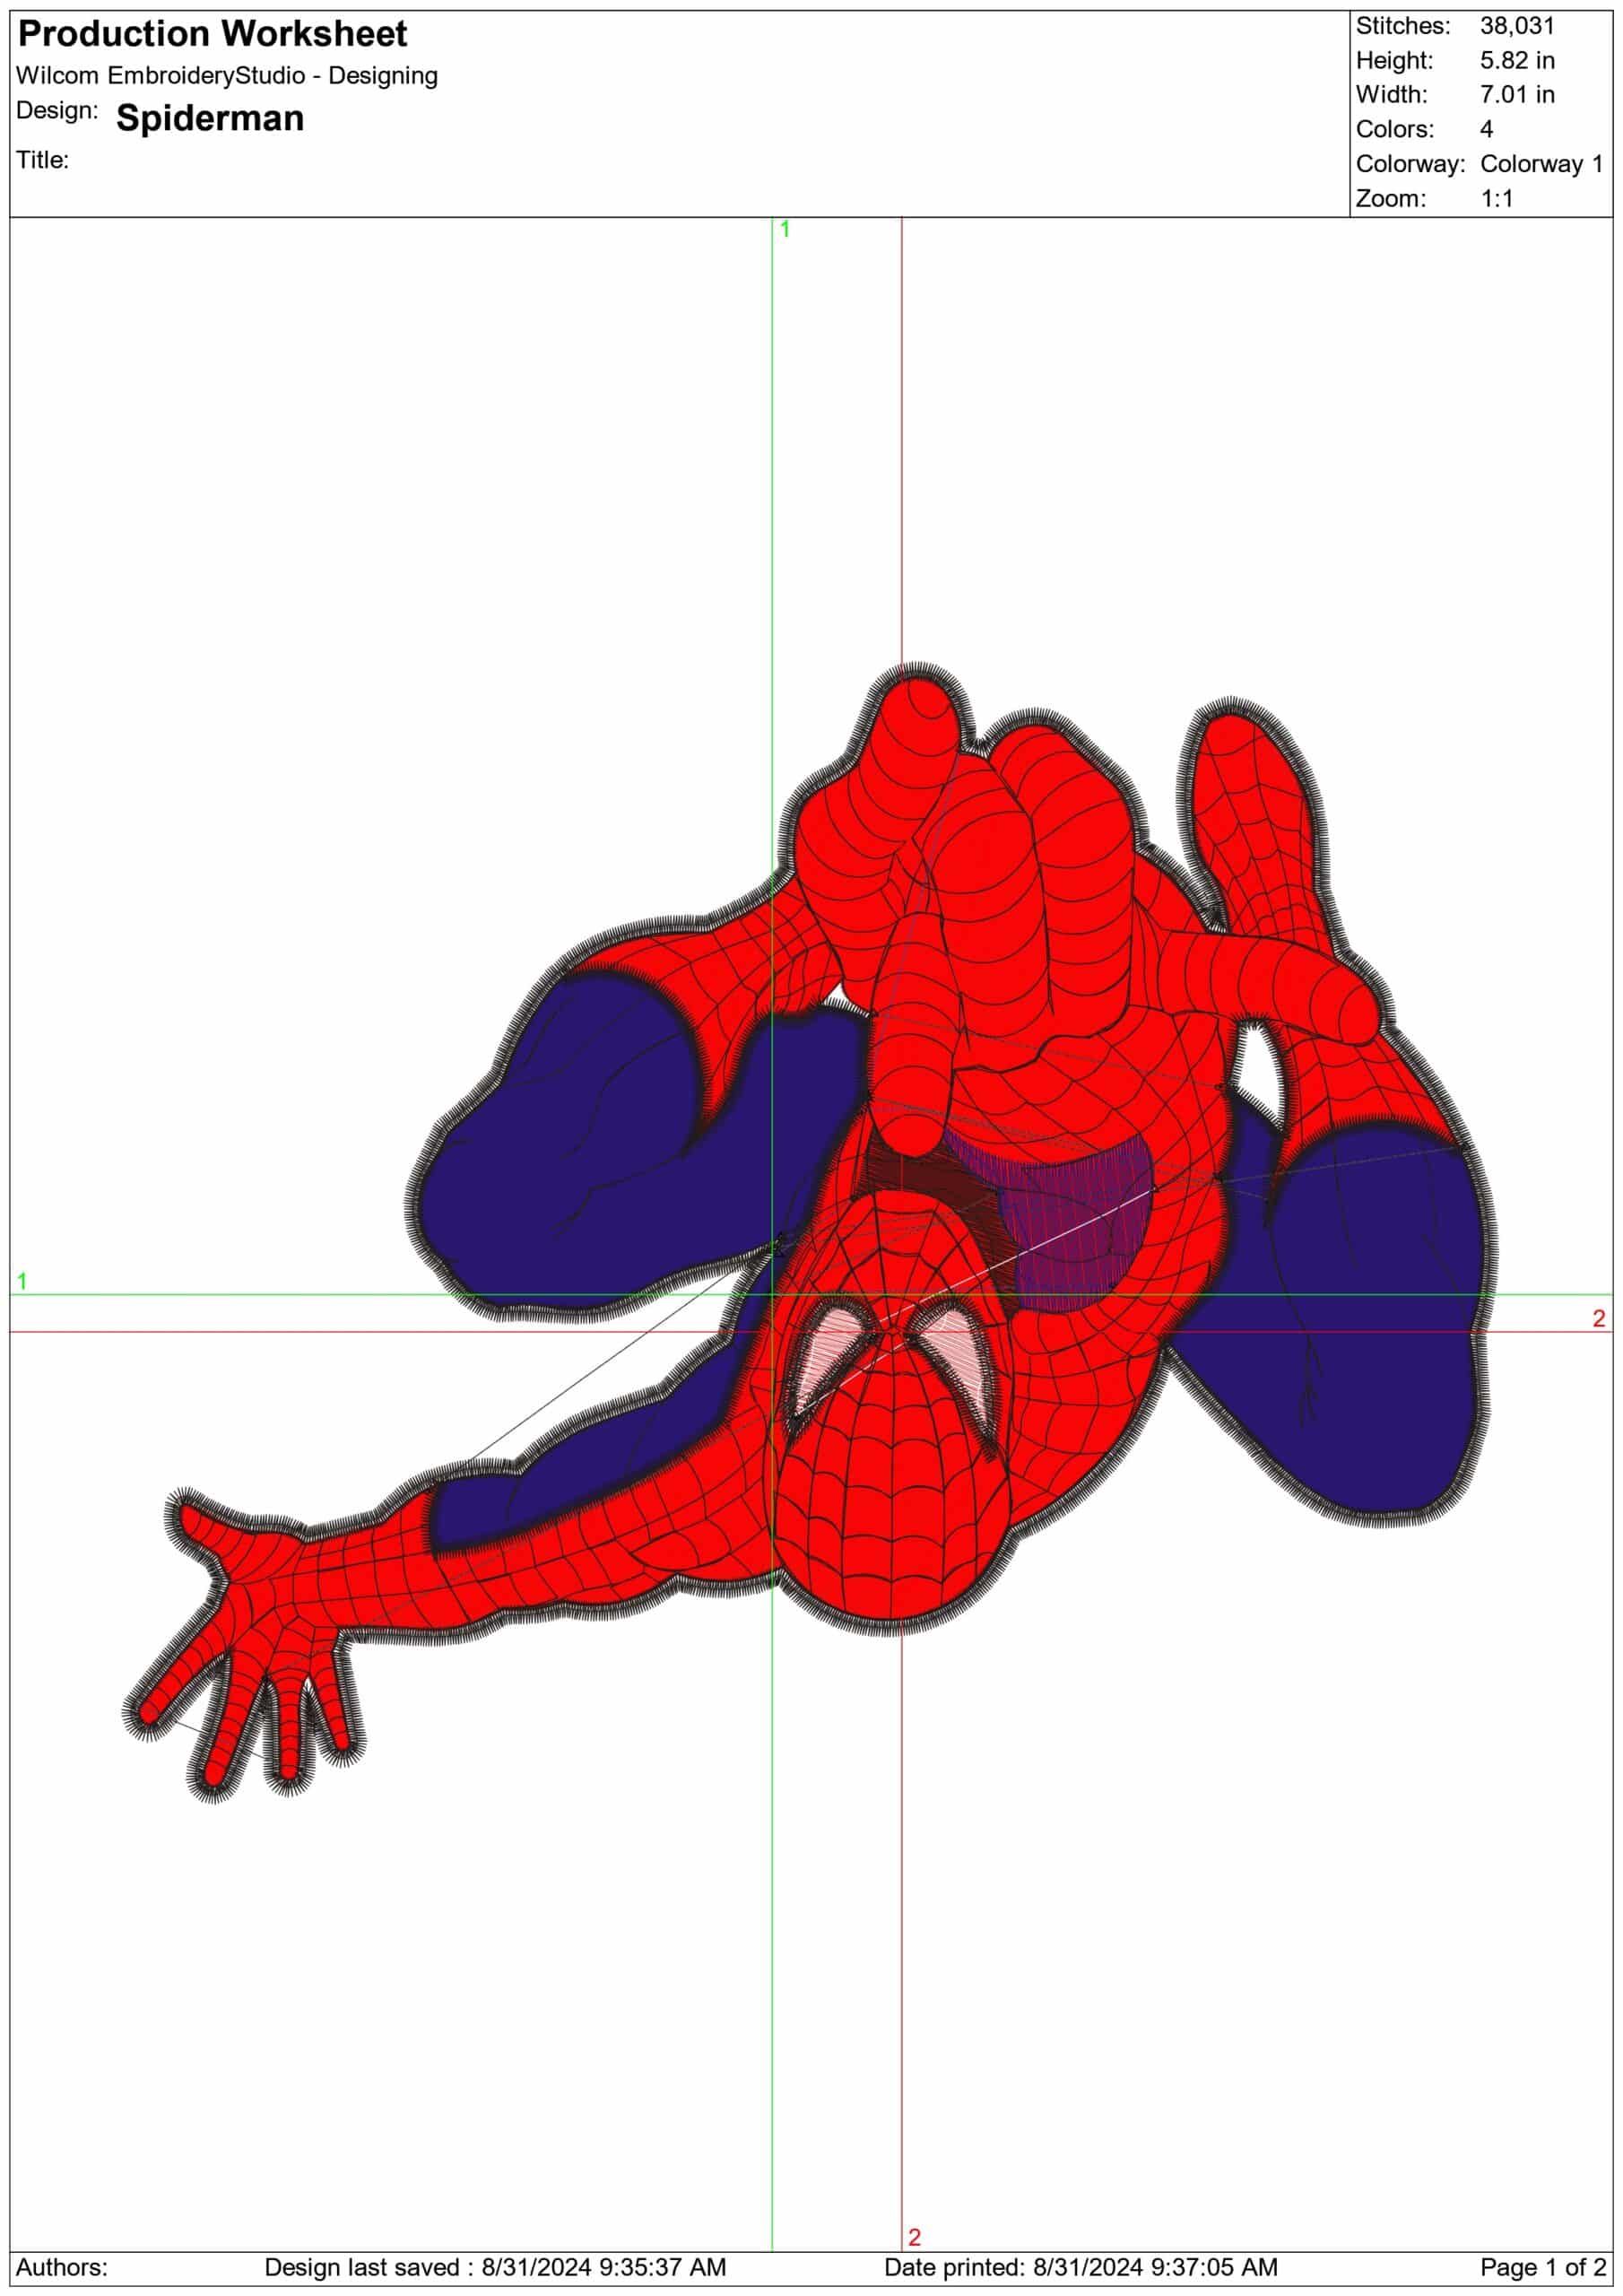This screenshot has width=1623, height=2296.
Task: Click the stitch count 38,031
Action: coord(1516,26)
